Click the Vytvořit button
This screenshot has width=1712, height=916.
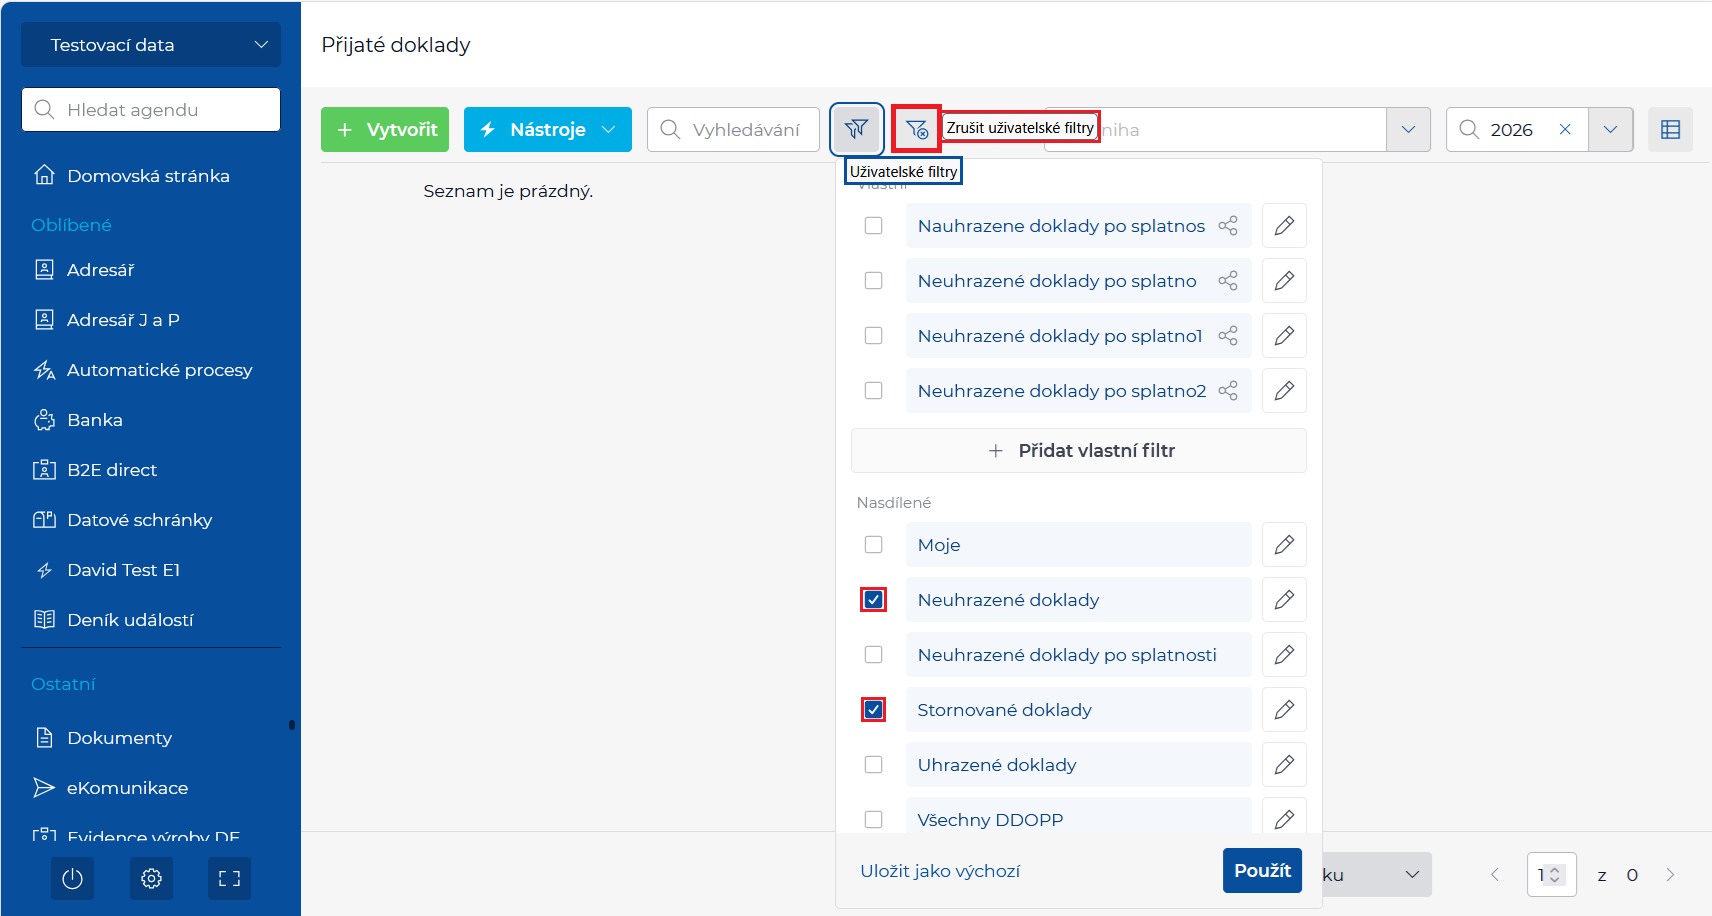(x=385, y=129)
